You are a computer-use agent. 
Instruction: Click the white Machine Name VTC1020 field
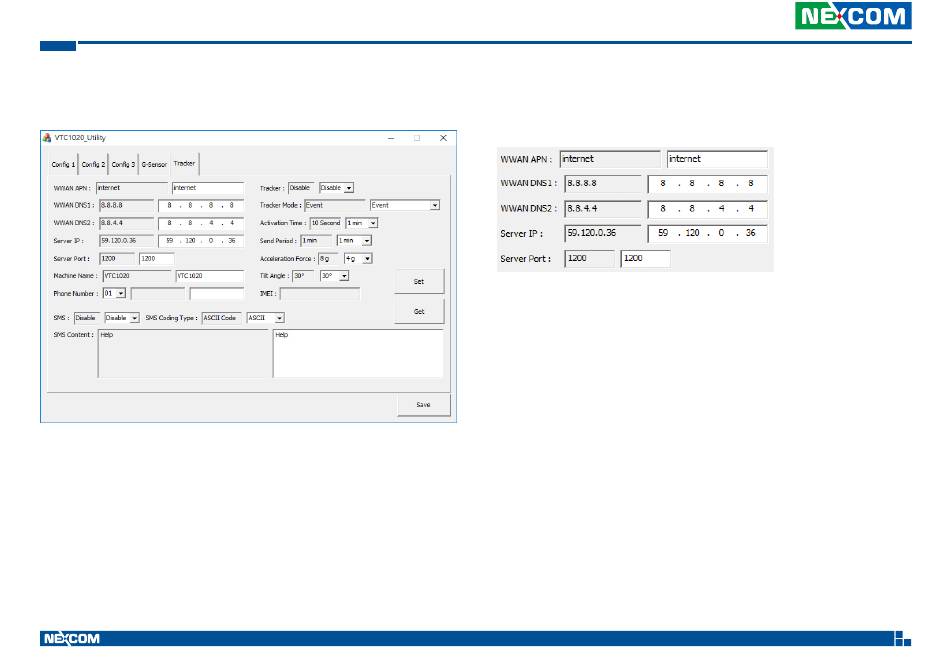click(x=210, y=276)
